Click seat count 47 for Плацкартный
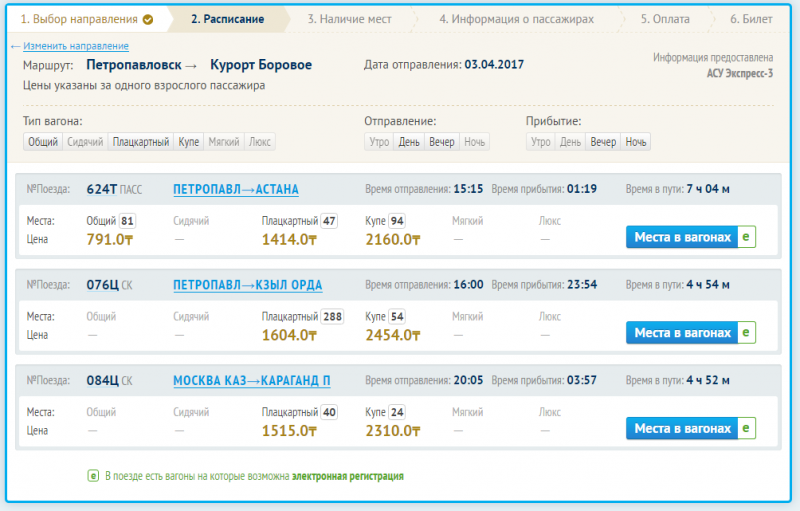 (329, 221)
